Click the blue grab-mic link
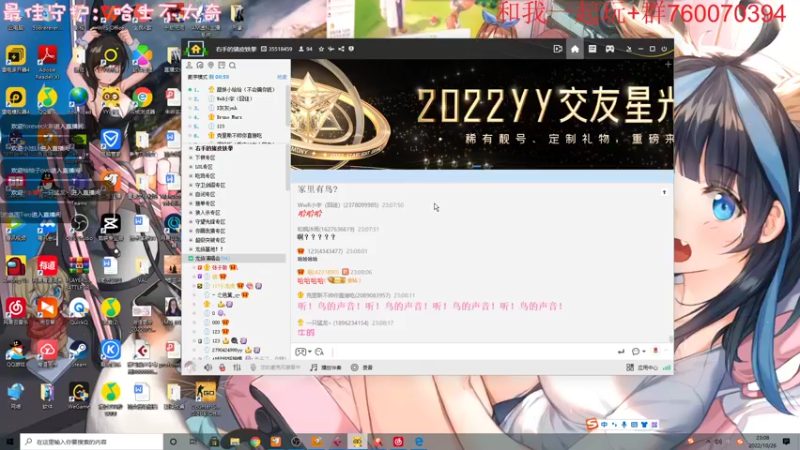 (282, 77)
